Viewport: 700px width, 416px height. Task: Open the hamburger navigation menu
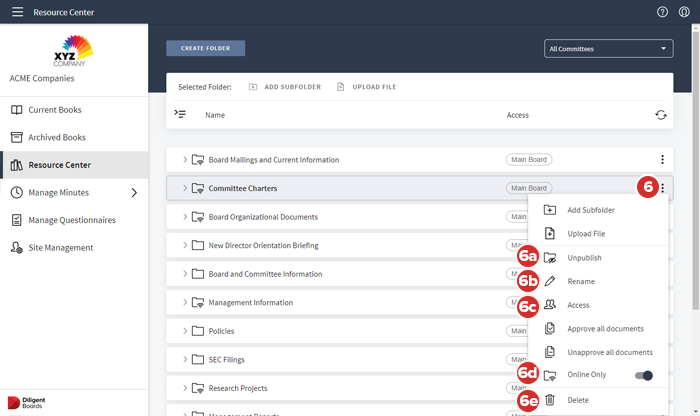pos(17,12)
